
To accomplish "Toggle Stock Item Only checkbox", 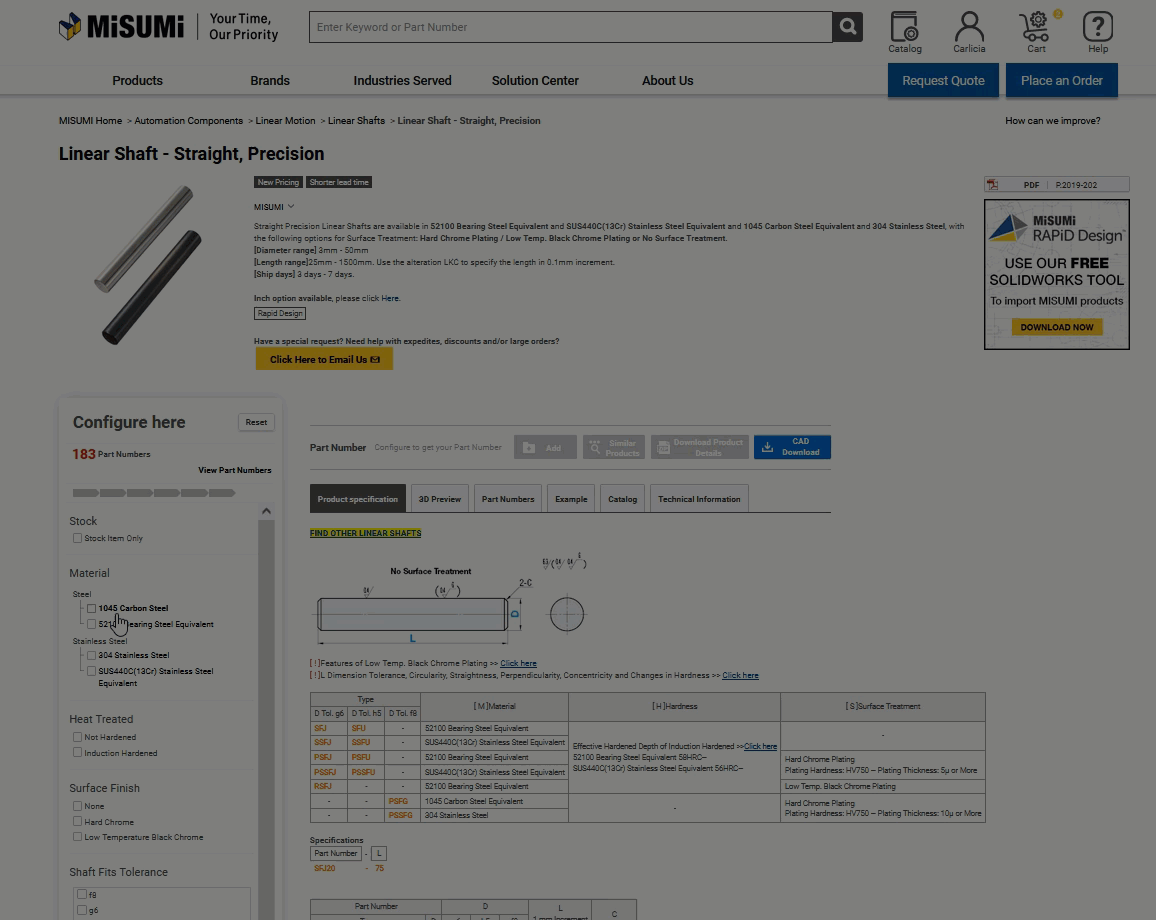I will coord(77,538).
